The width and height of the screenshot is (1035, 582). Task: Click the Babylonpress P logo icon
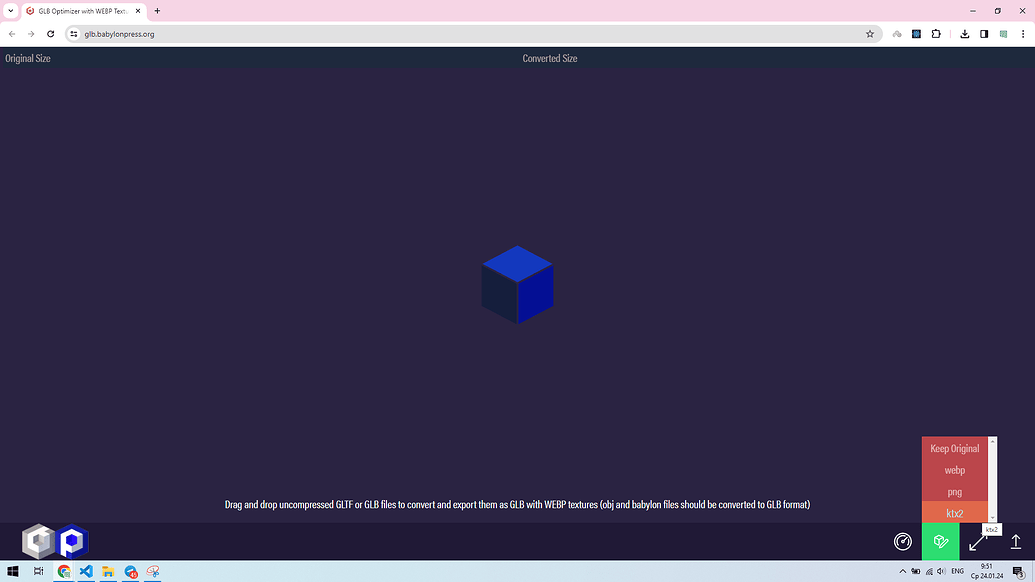coord(70,541)
